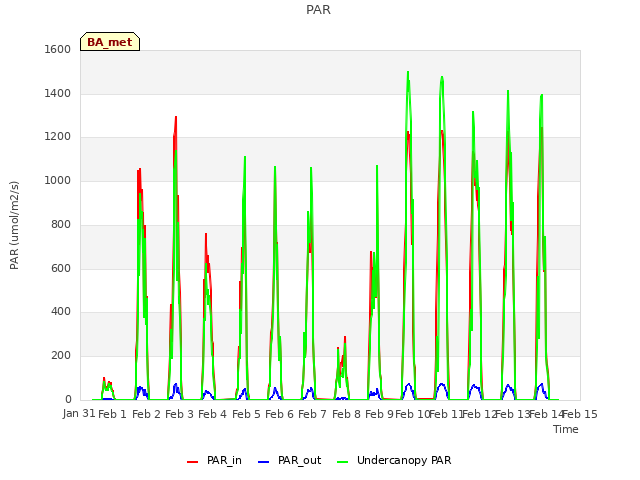Click the 1600 y-axis tick value
640x480 pixels.
point(58,49)
